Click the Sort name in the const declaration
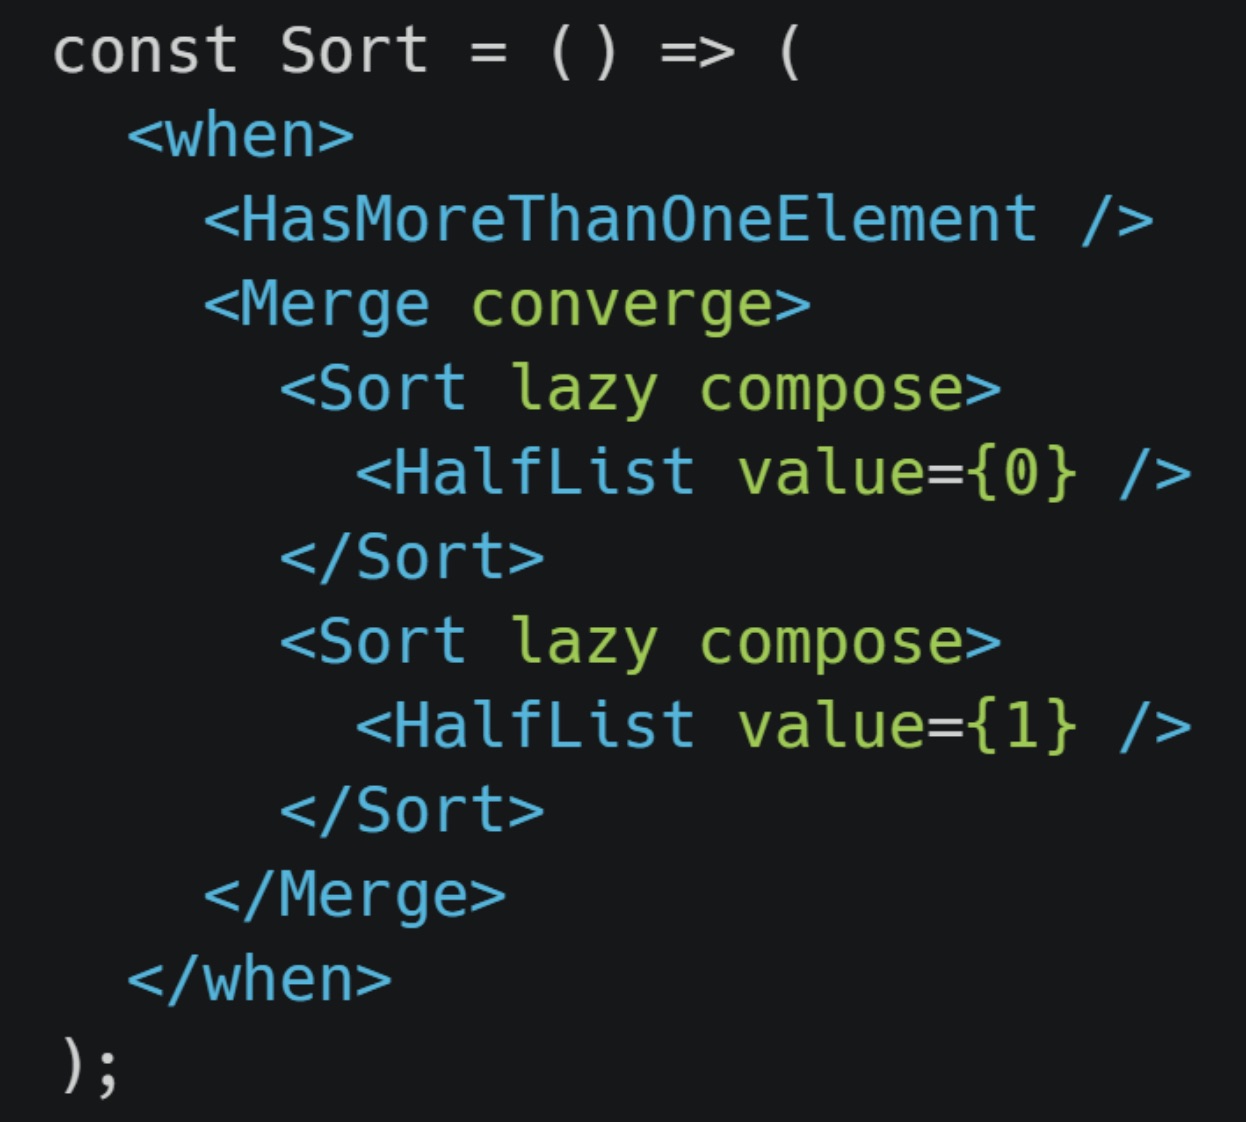 353,50
